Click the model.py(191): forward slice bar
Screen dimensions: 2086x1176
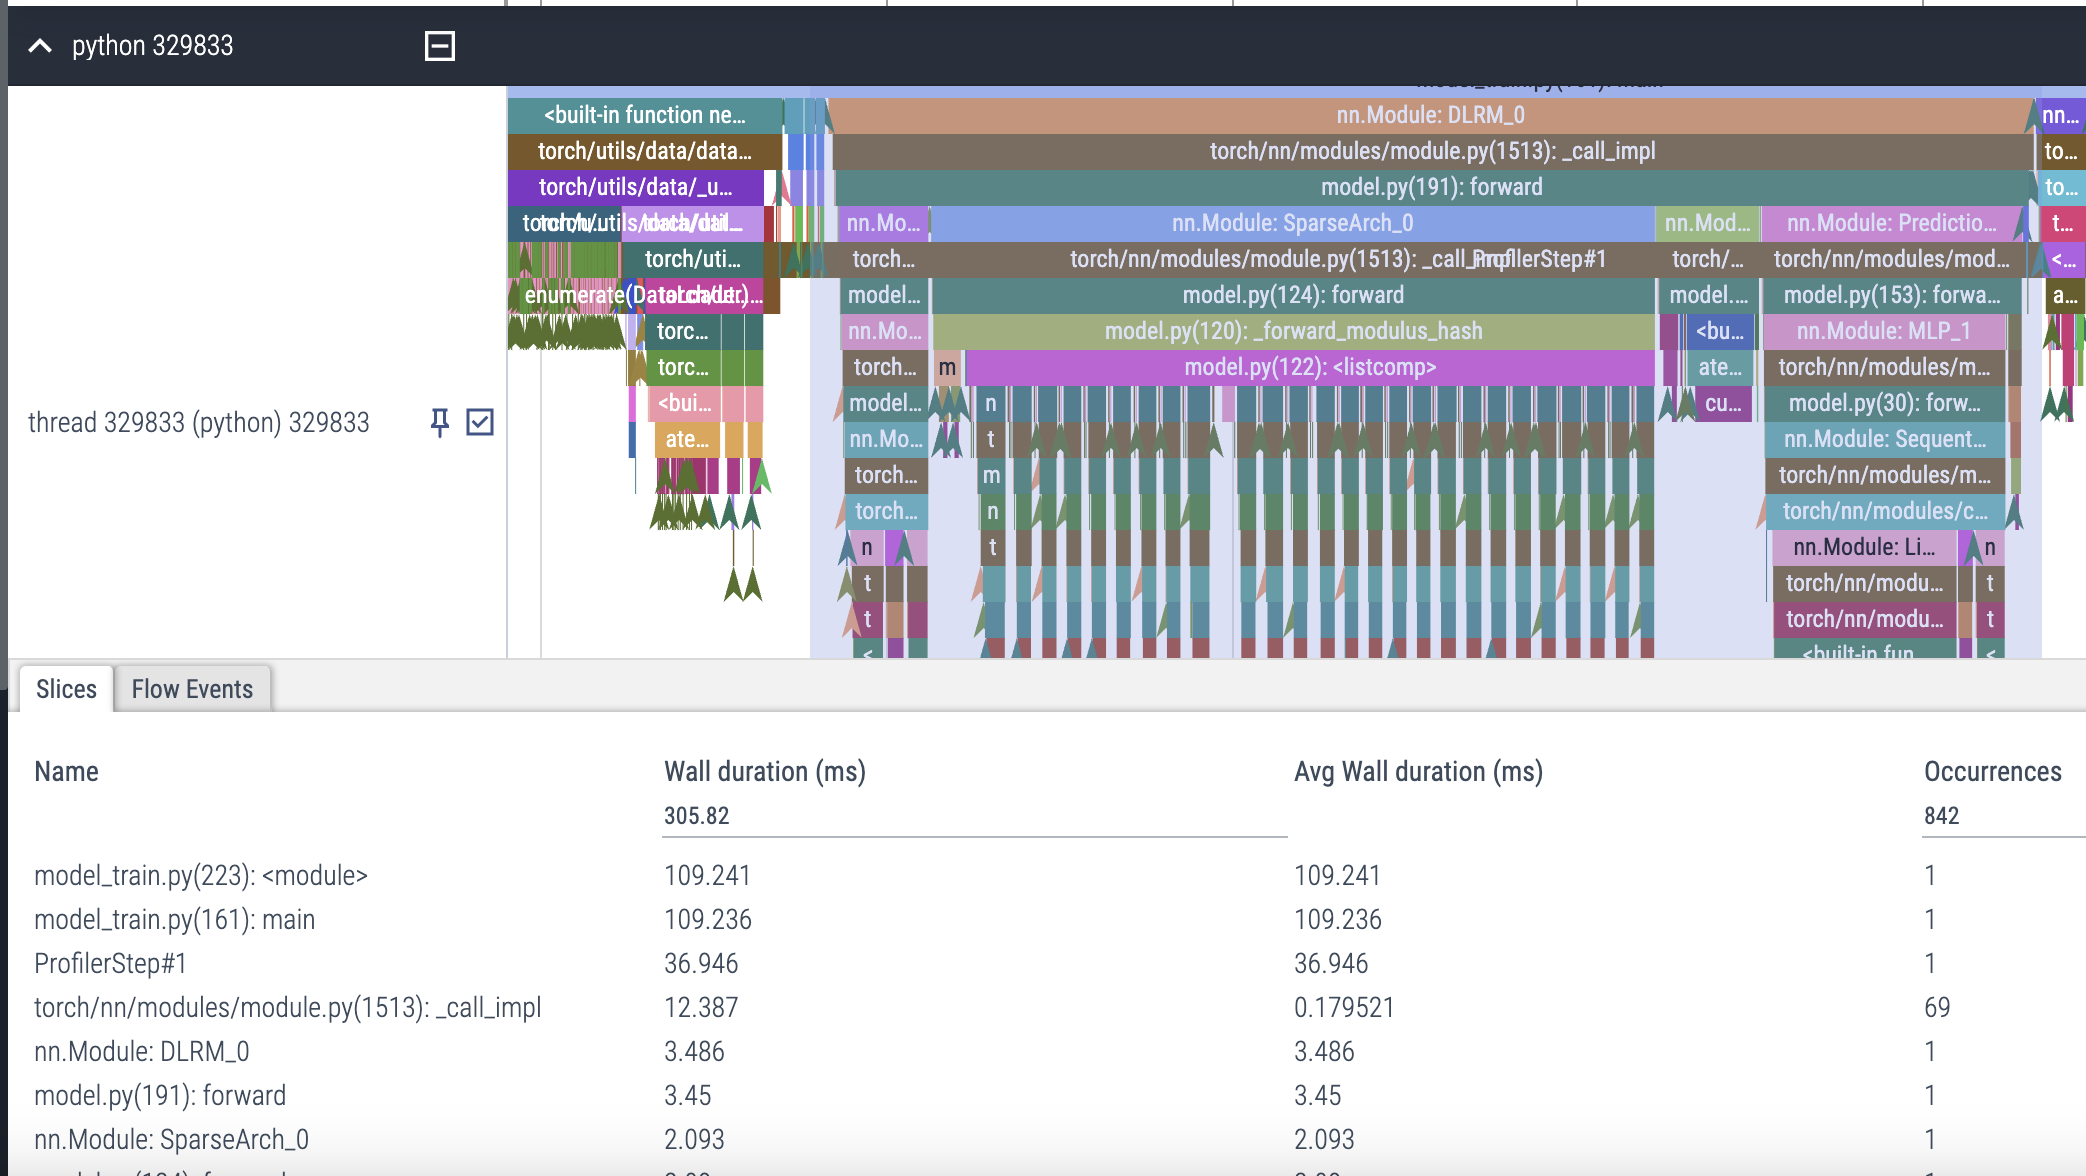[1430, 187]
